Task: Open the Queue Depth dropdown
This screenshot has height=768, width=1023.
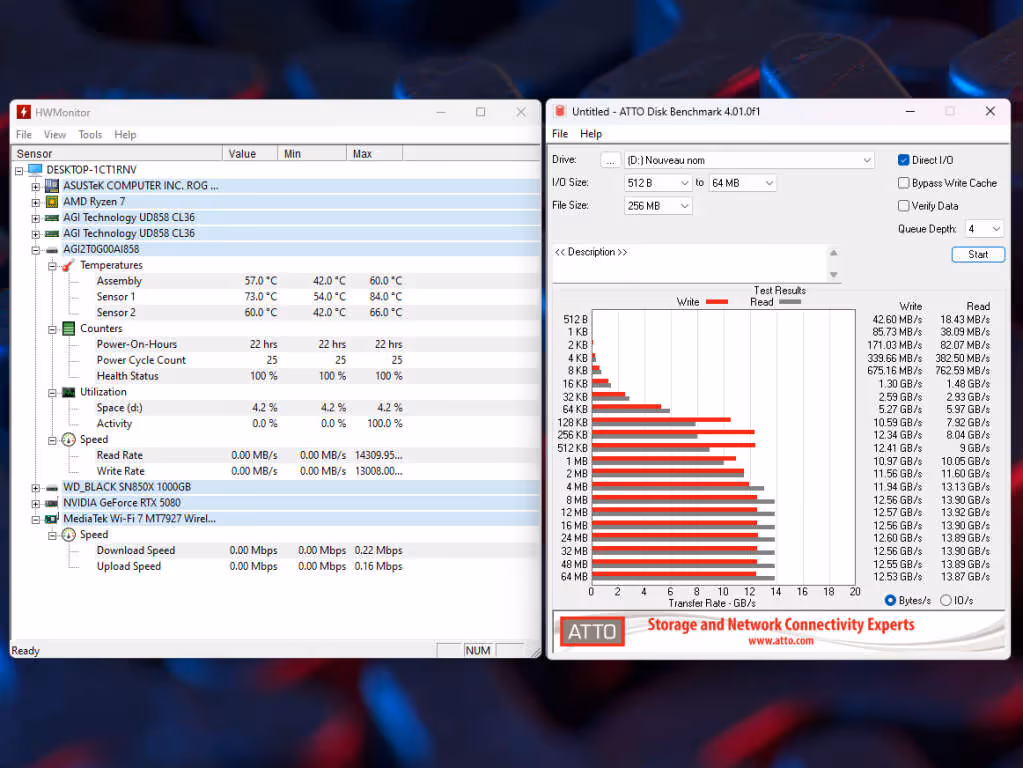Action: pyautogui.click(x=983, y=229)
